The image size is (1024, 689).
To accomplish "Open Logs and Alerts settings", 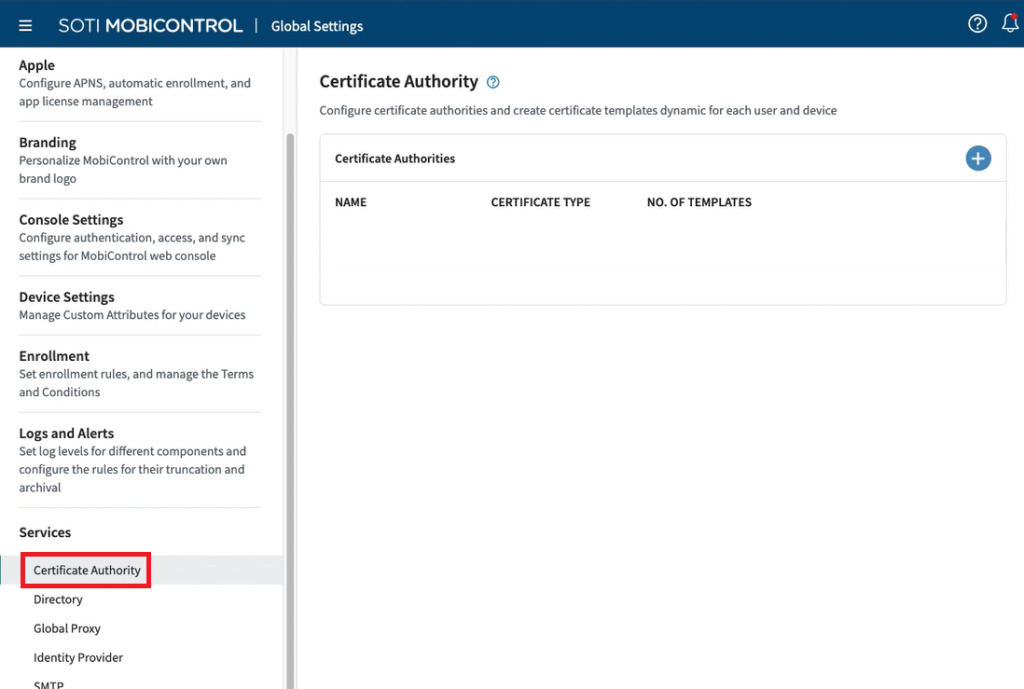I will pos(66,433).
